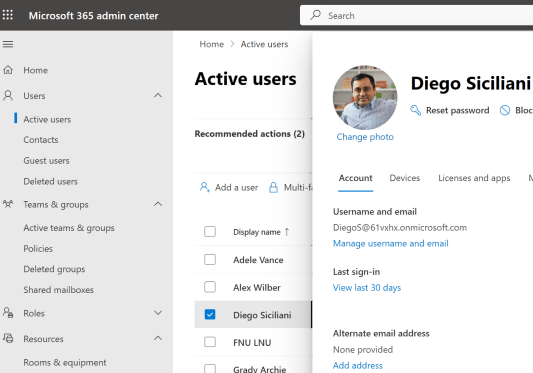
Task: Click the Recommended actions (2) heading
Action: (250, 134)
